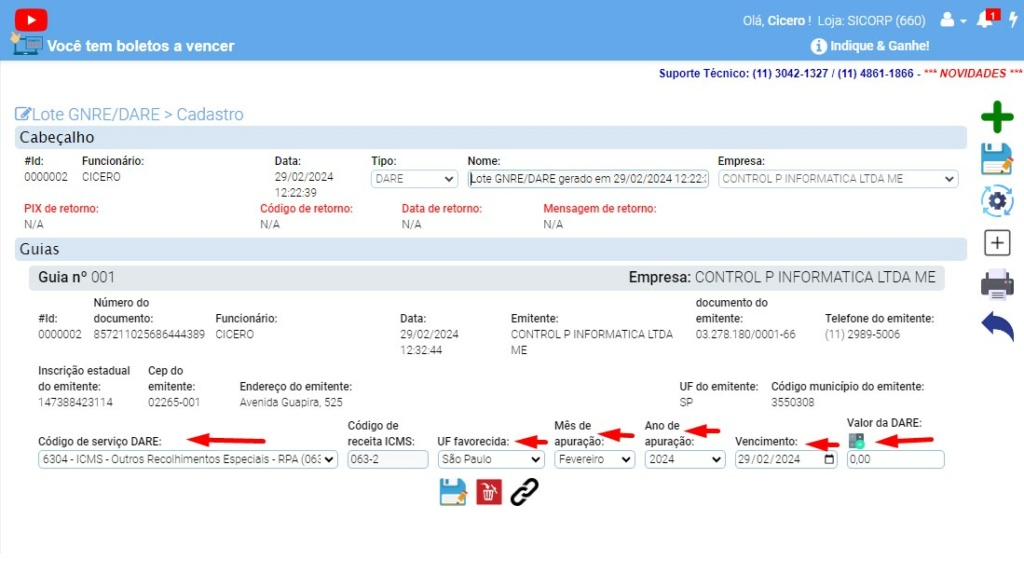Viewport: 1024px width, 574px height.
Task: Open the user account menu icon
Action: (947, 20)
